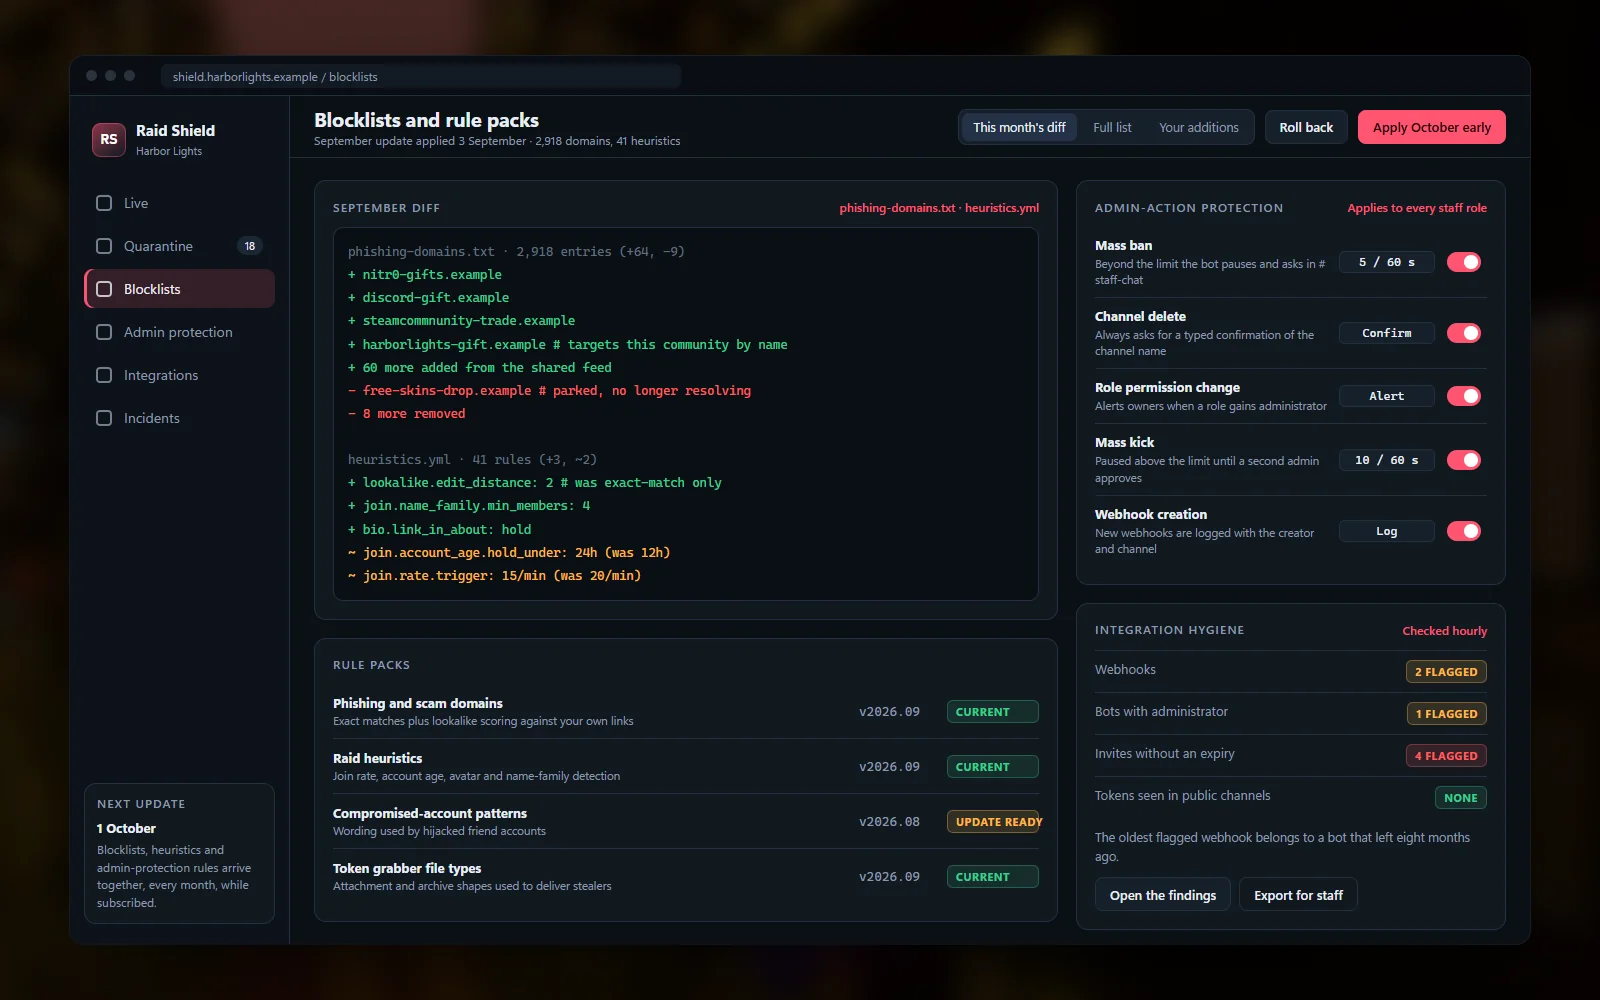Click the Quarantine count badge 18
This screenshot has height=1000, width=1600.
(250, 246)
